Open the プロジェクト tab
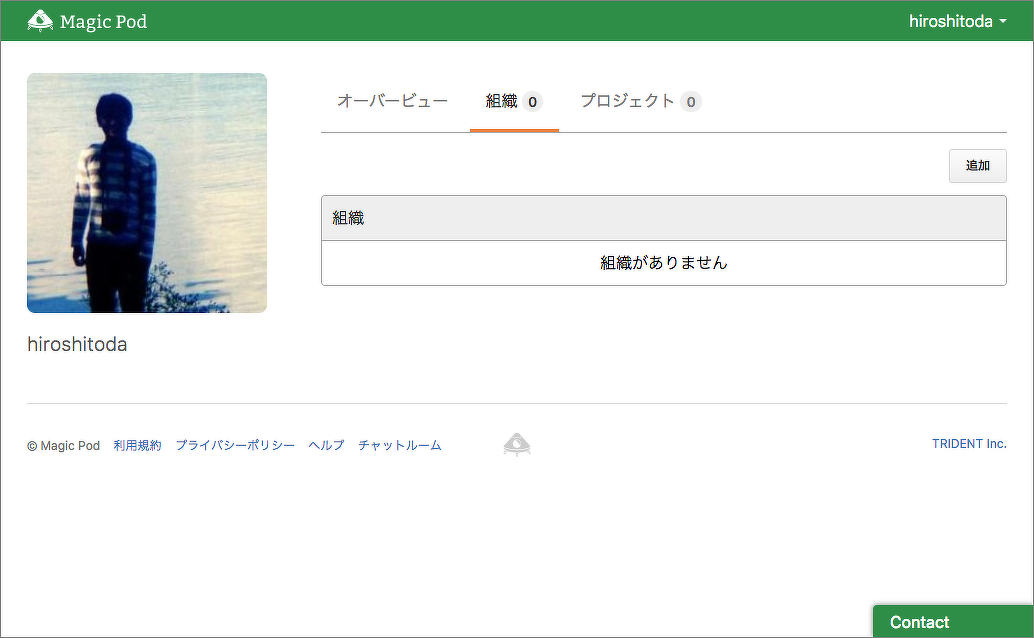 (x=627, y=101)
